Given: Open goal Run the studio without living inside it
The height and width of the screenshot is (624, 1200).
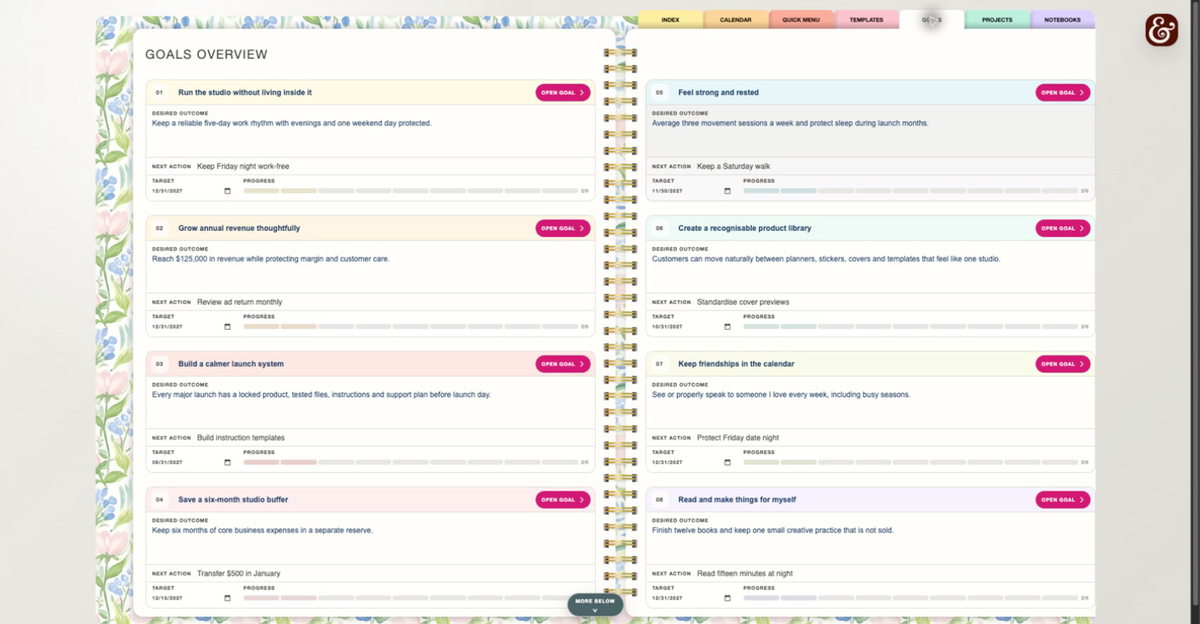Looking at the screenshot, I should [x=563, y=92].
